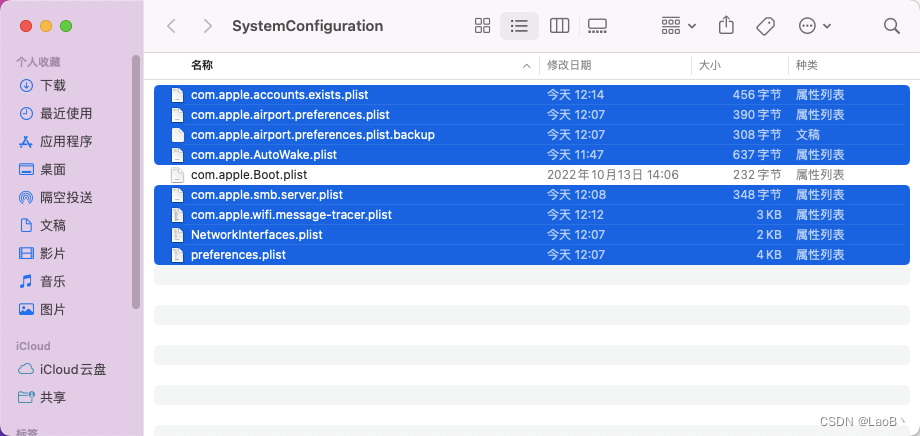Click the 隔空投送 AirDrop icon
This screenshot has height=436, width=920.
pos(26,197)
